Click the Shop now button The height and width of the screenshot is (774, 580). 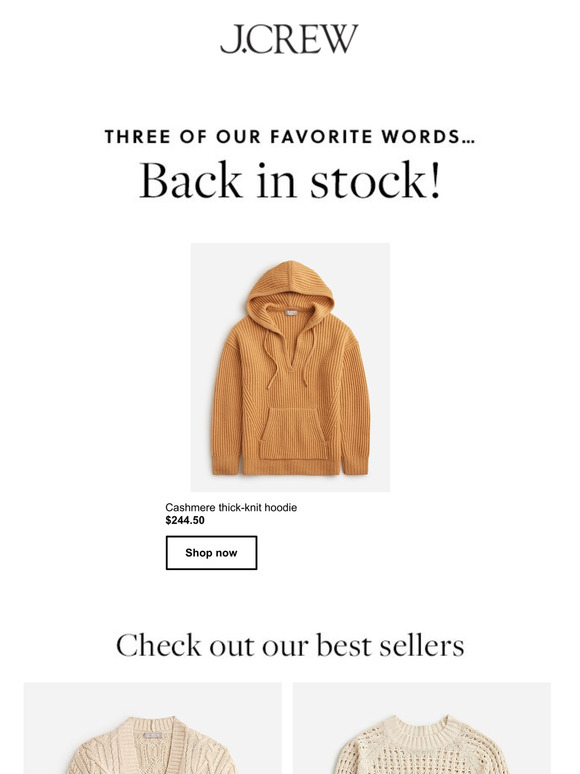[211, 553]
